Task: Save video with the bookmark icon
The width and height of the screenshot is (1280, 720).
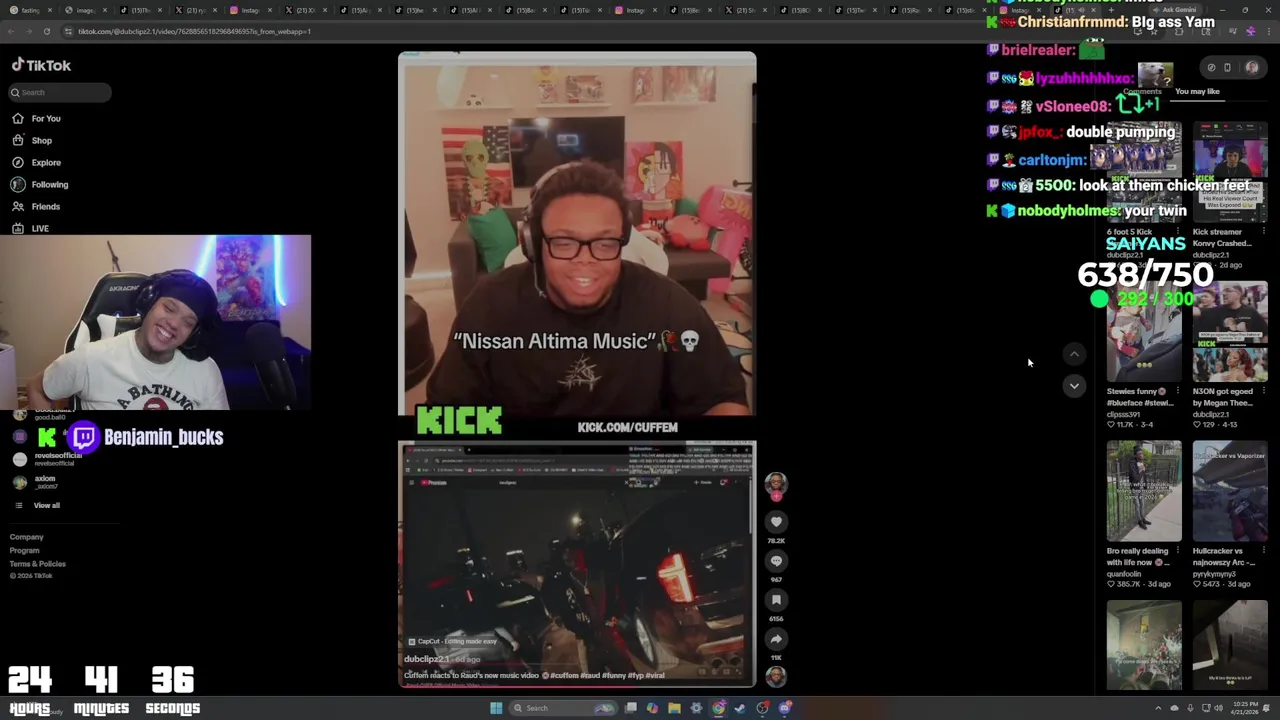Action: [776, 599]
